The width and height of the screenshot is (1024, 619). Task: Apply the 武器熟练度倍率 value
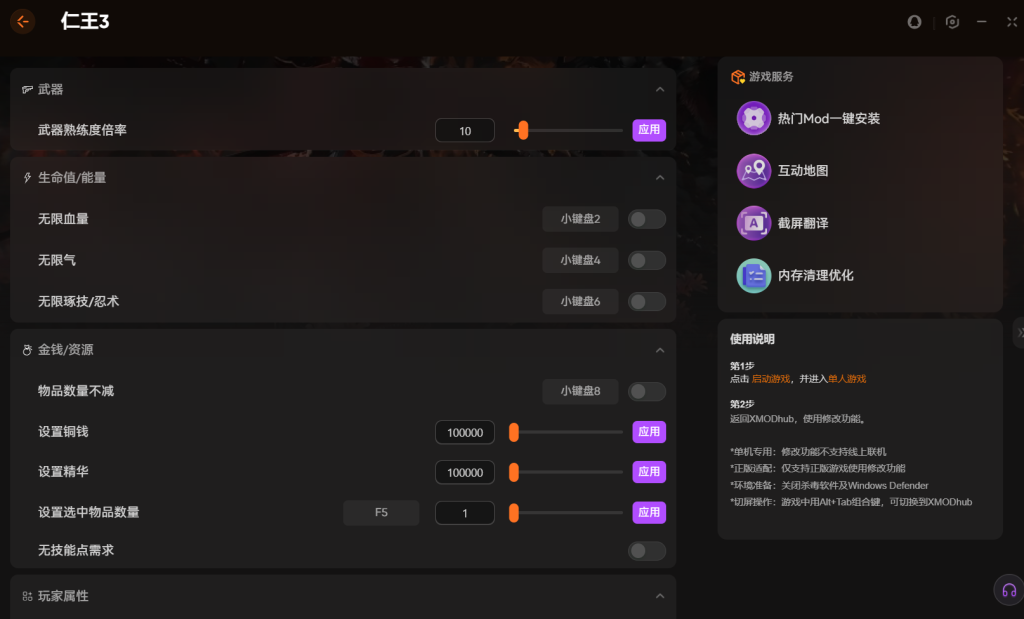[649, 130]
